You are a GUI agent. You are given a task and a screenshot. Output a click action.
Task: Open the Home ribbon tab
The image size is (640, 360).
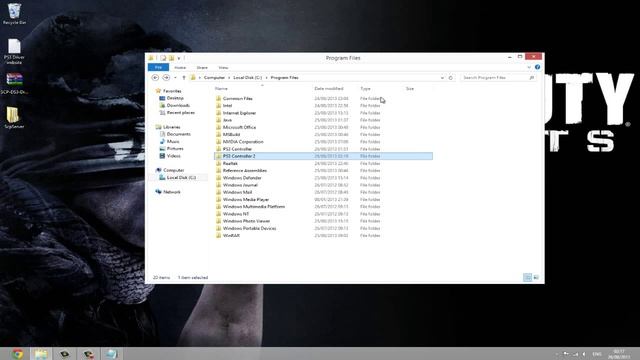tap(180, 67)
